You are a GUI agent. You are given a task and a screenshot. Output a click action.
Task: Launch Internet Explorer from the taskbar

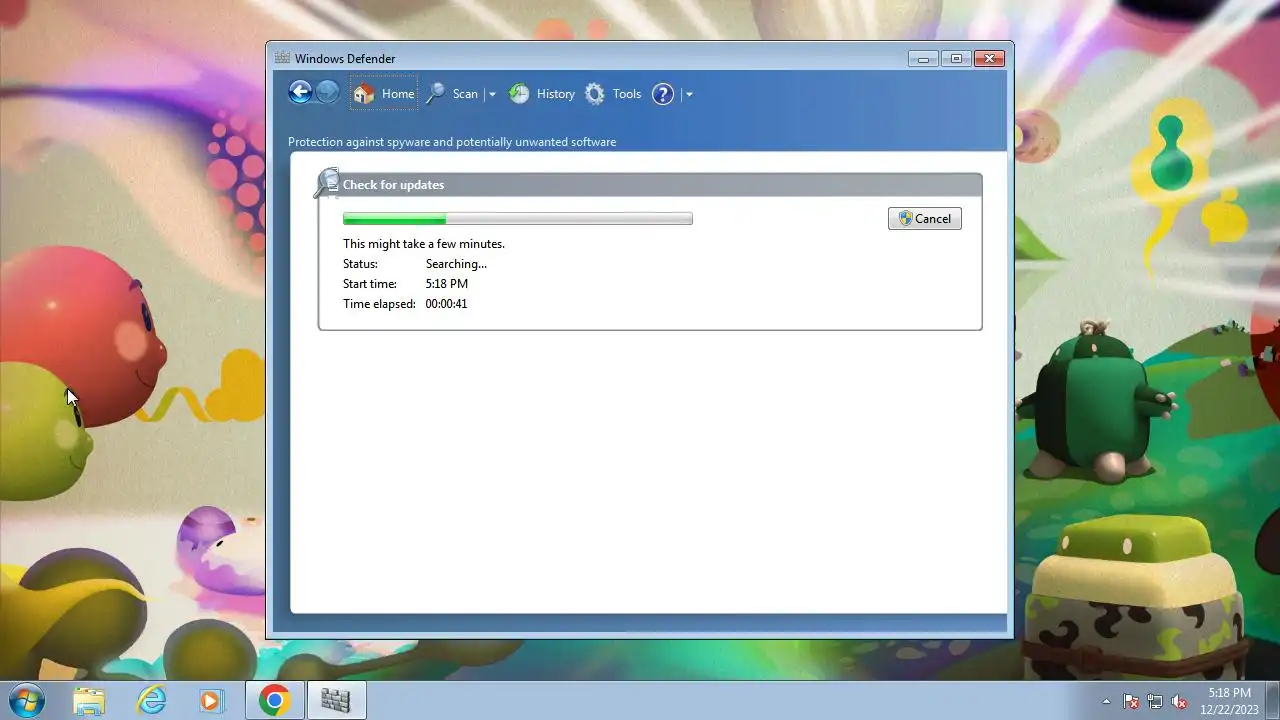151,701
